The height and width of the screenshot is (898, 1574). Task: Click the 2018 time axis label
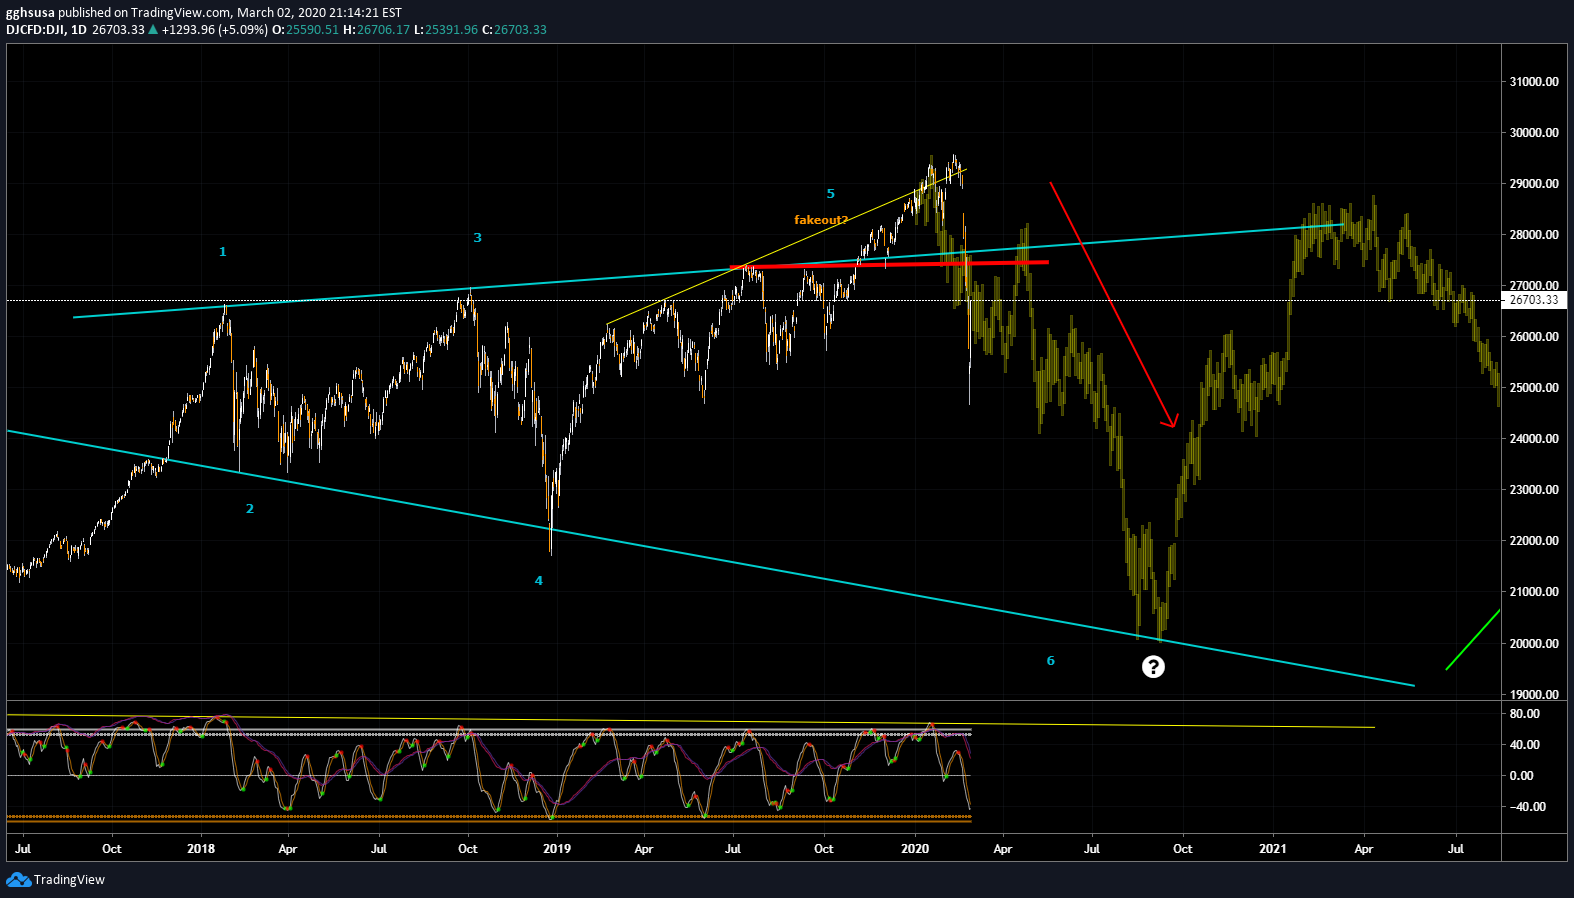[x=201, y=849]
